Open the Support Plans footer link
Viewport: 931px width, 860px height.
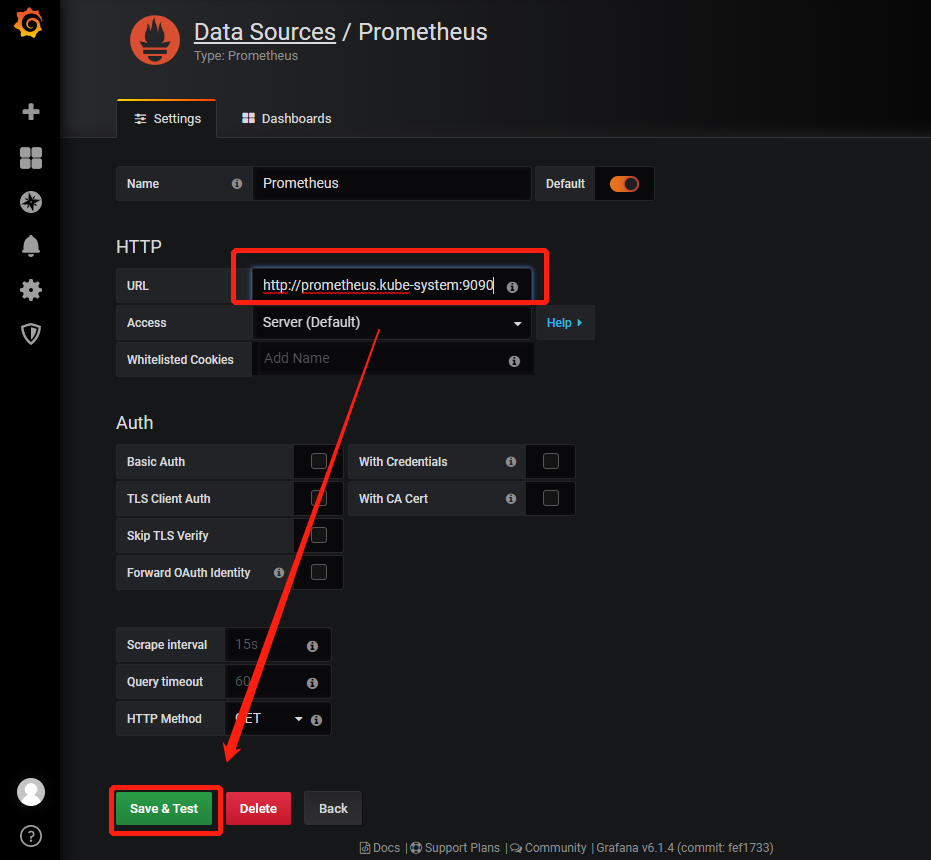[455, 848]
